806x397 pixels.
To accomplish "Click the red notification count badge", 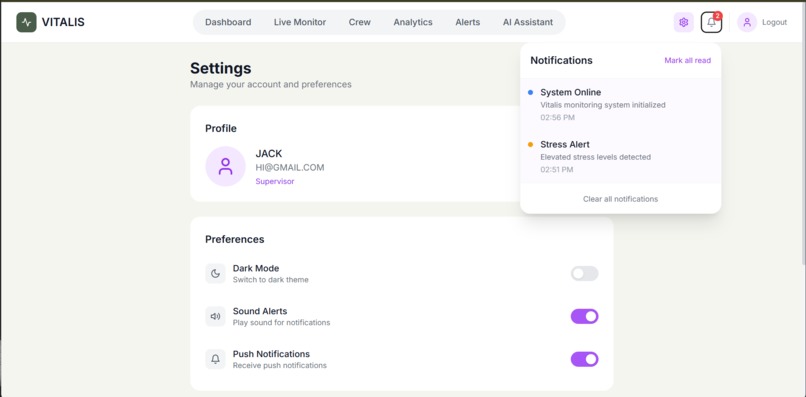I will (718, 16).
